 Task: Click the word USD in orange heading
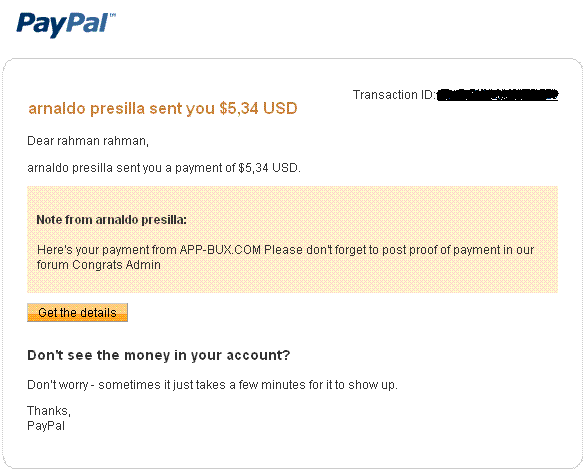(x=280, y=108)
